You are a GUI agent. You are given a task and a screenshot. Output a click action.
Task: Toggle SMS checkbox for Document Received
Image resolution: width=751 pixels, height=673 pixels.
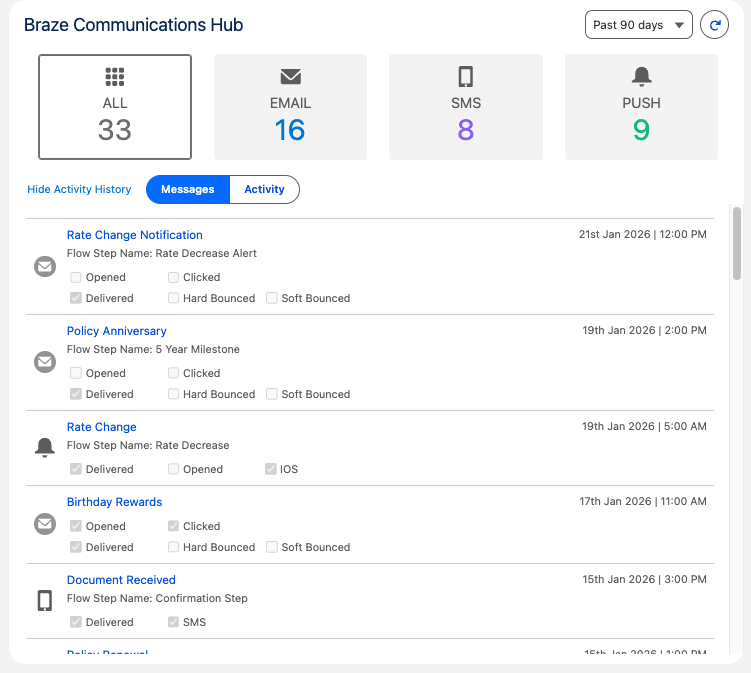tap(173, 622)
